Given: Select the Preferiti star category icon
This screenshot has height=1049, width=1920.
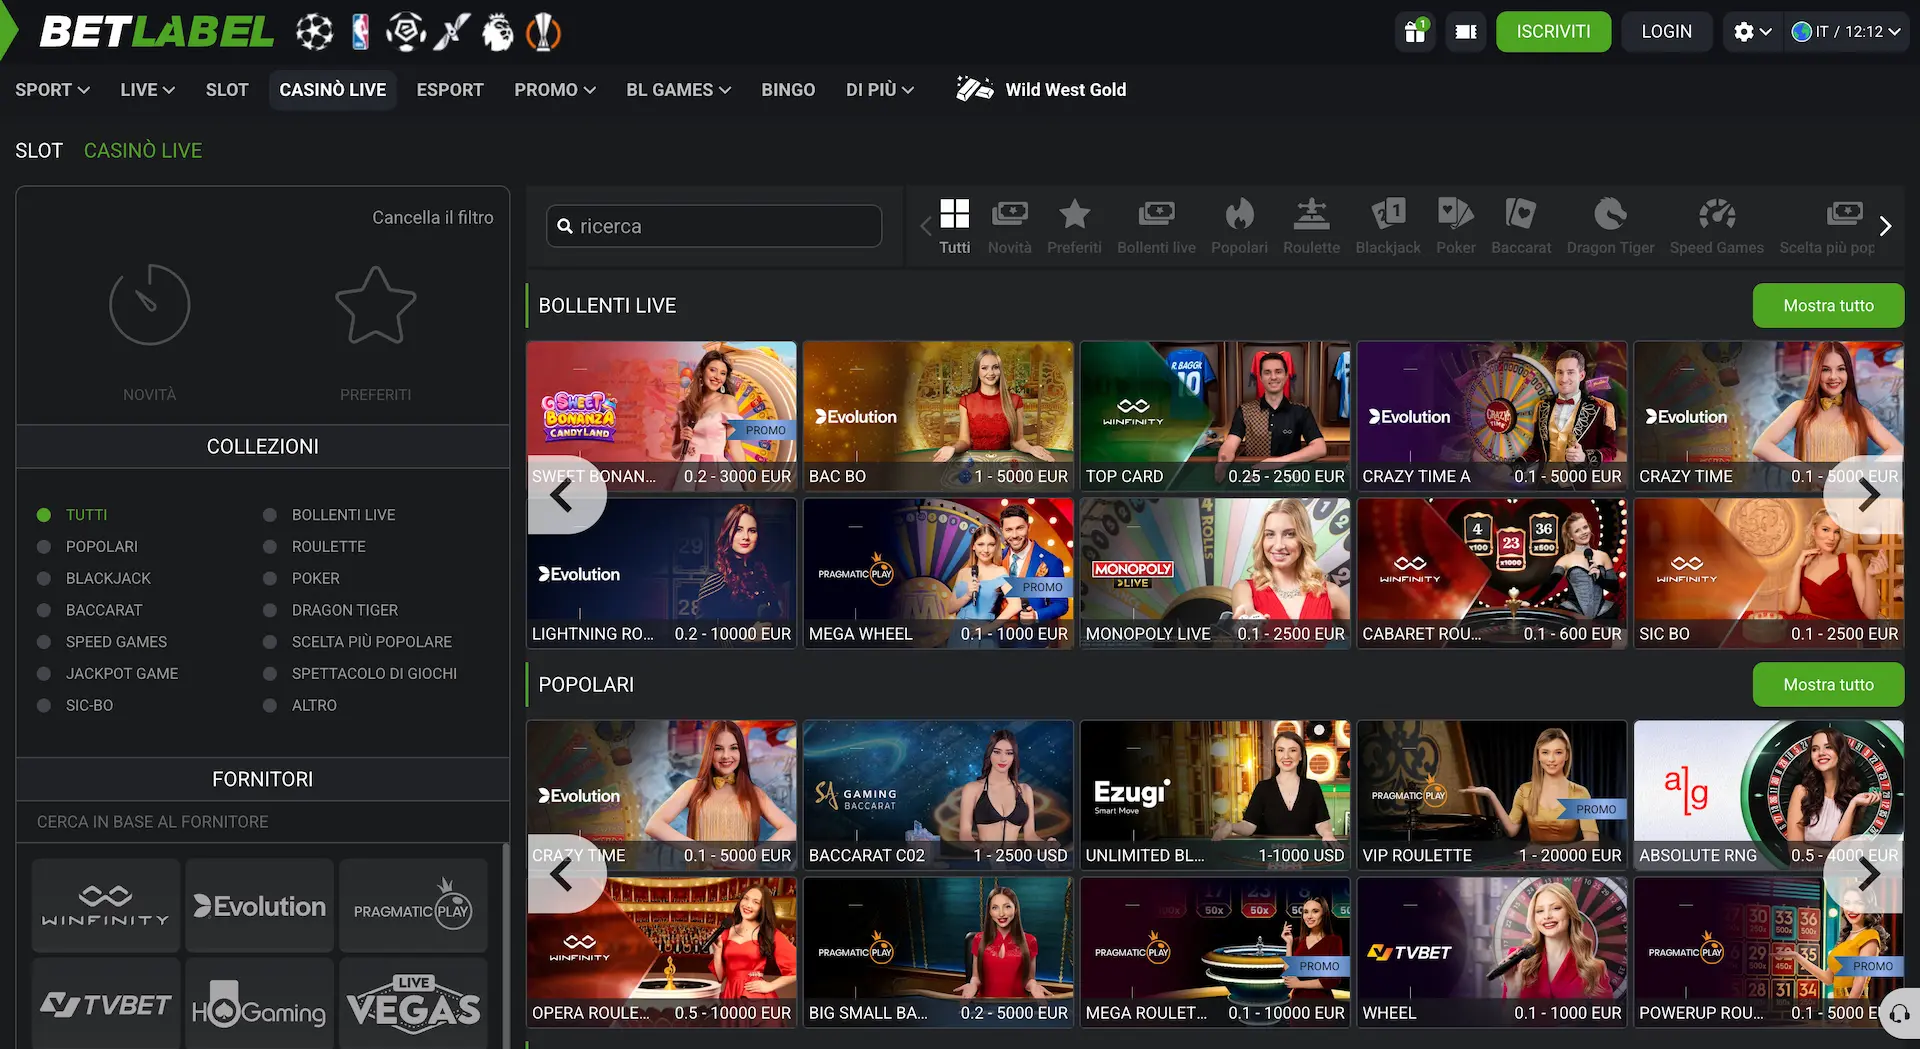Looking at the screenshot, I should tap(1074, 227).
